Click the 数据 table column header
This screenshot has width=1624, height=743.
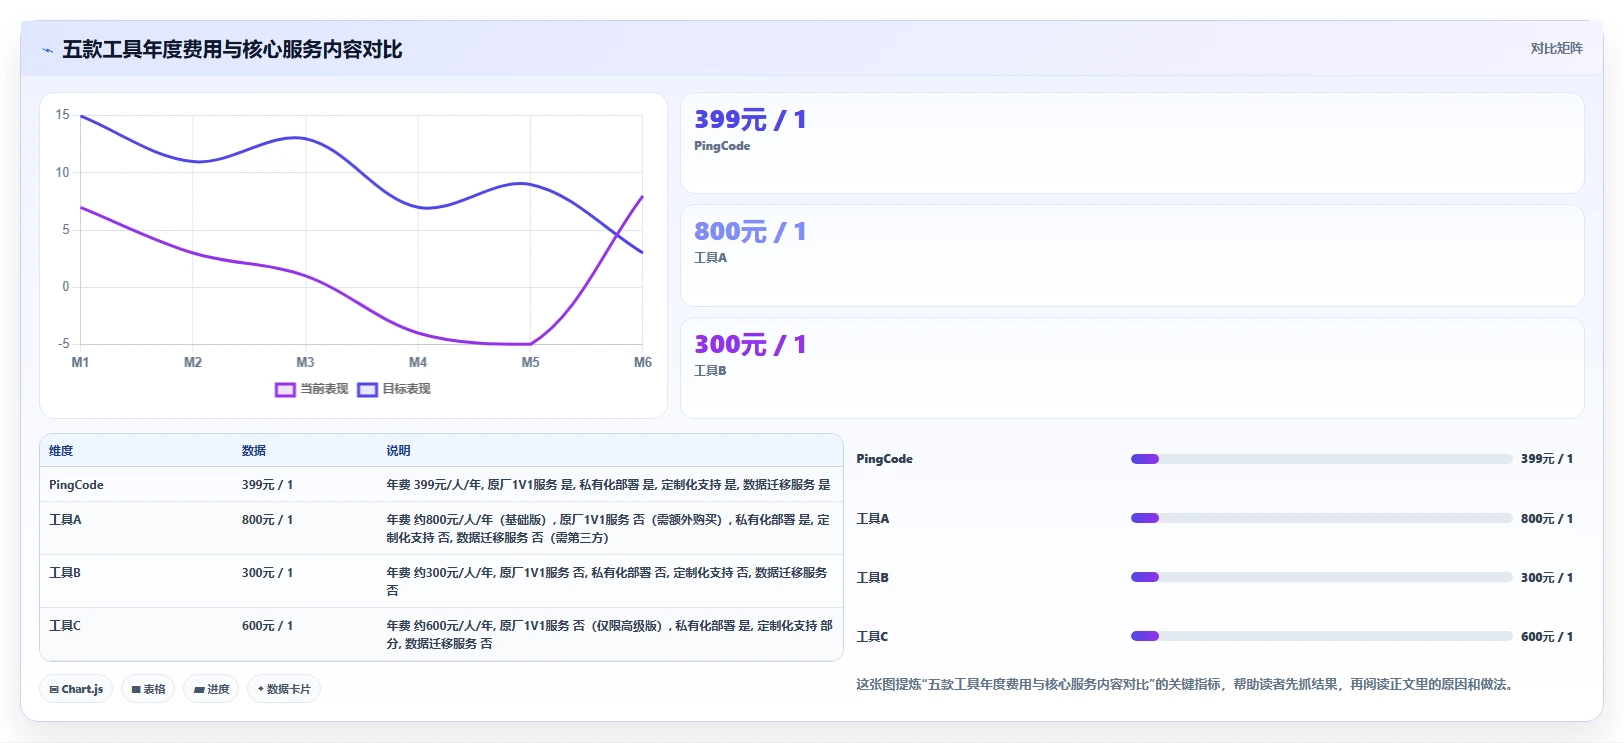[x=254, y=451]
